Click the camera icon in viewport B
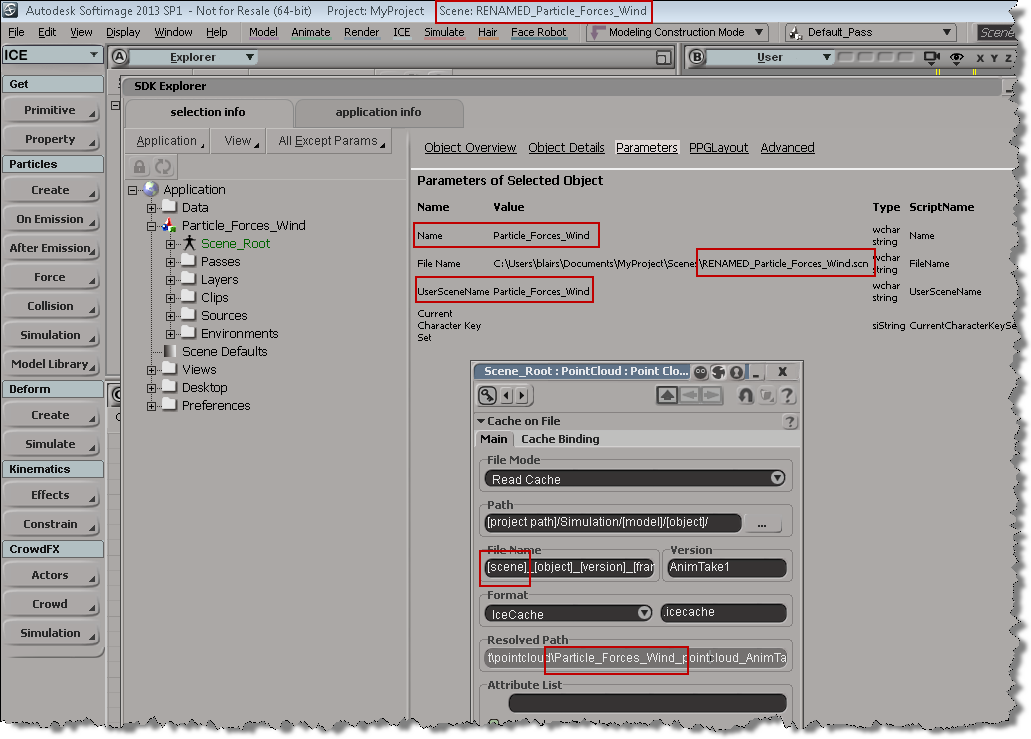This screenshot has height=739, width=1031. point(933,58)
